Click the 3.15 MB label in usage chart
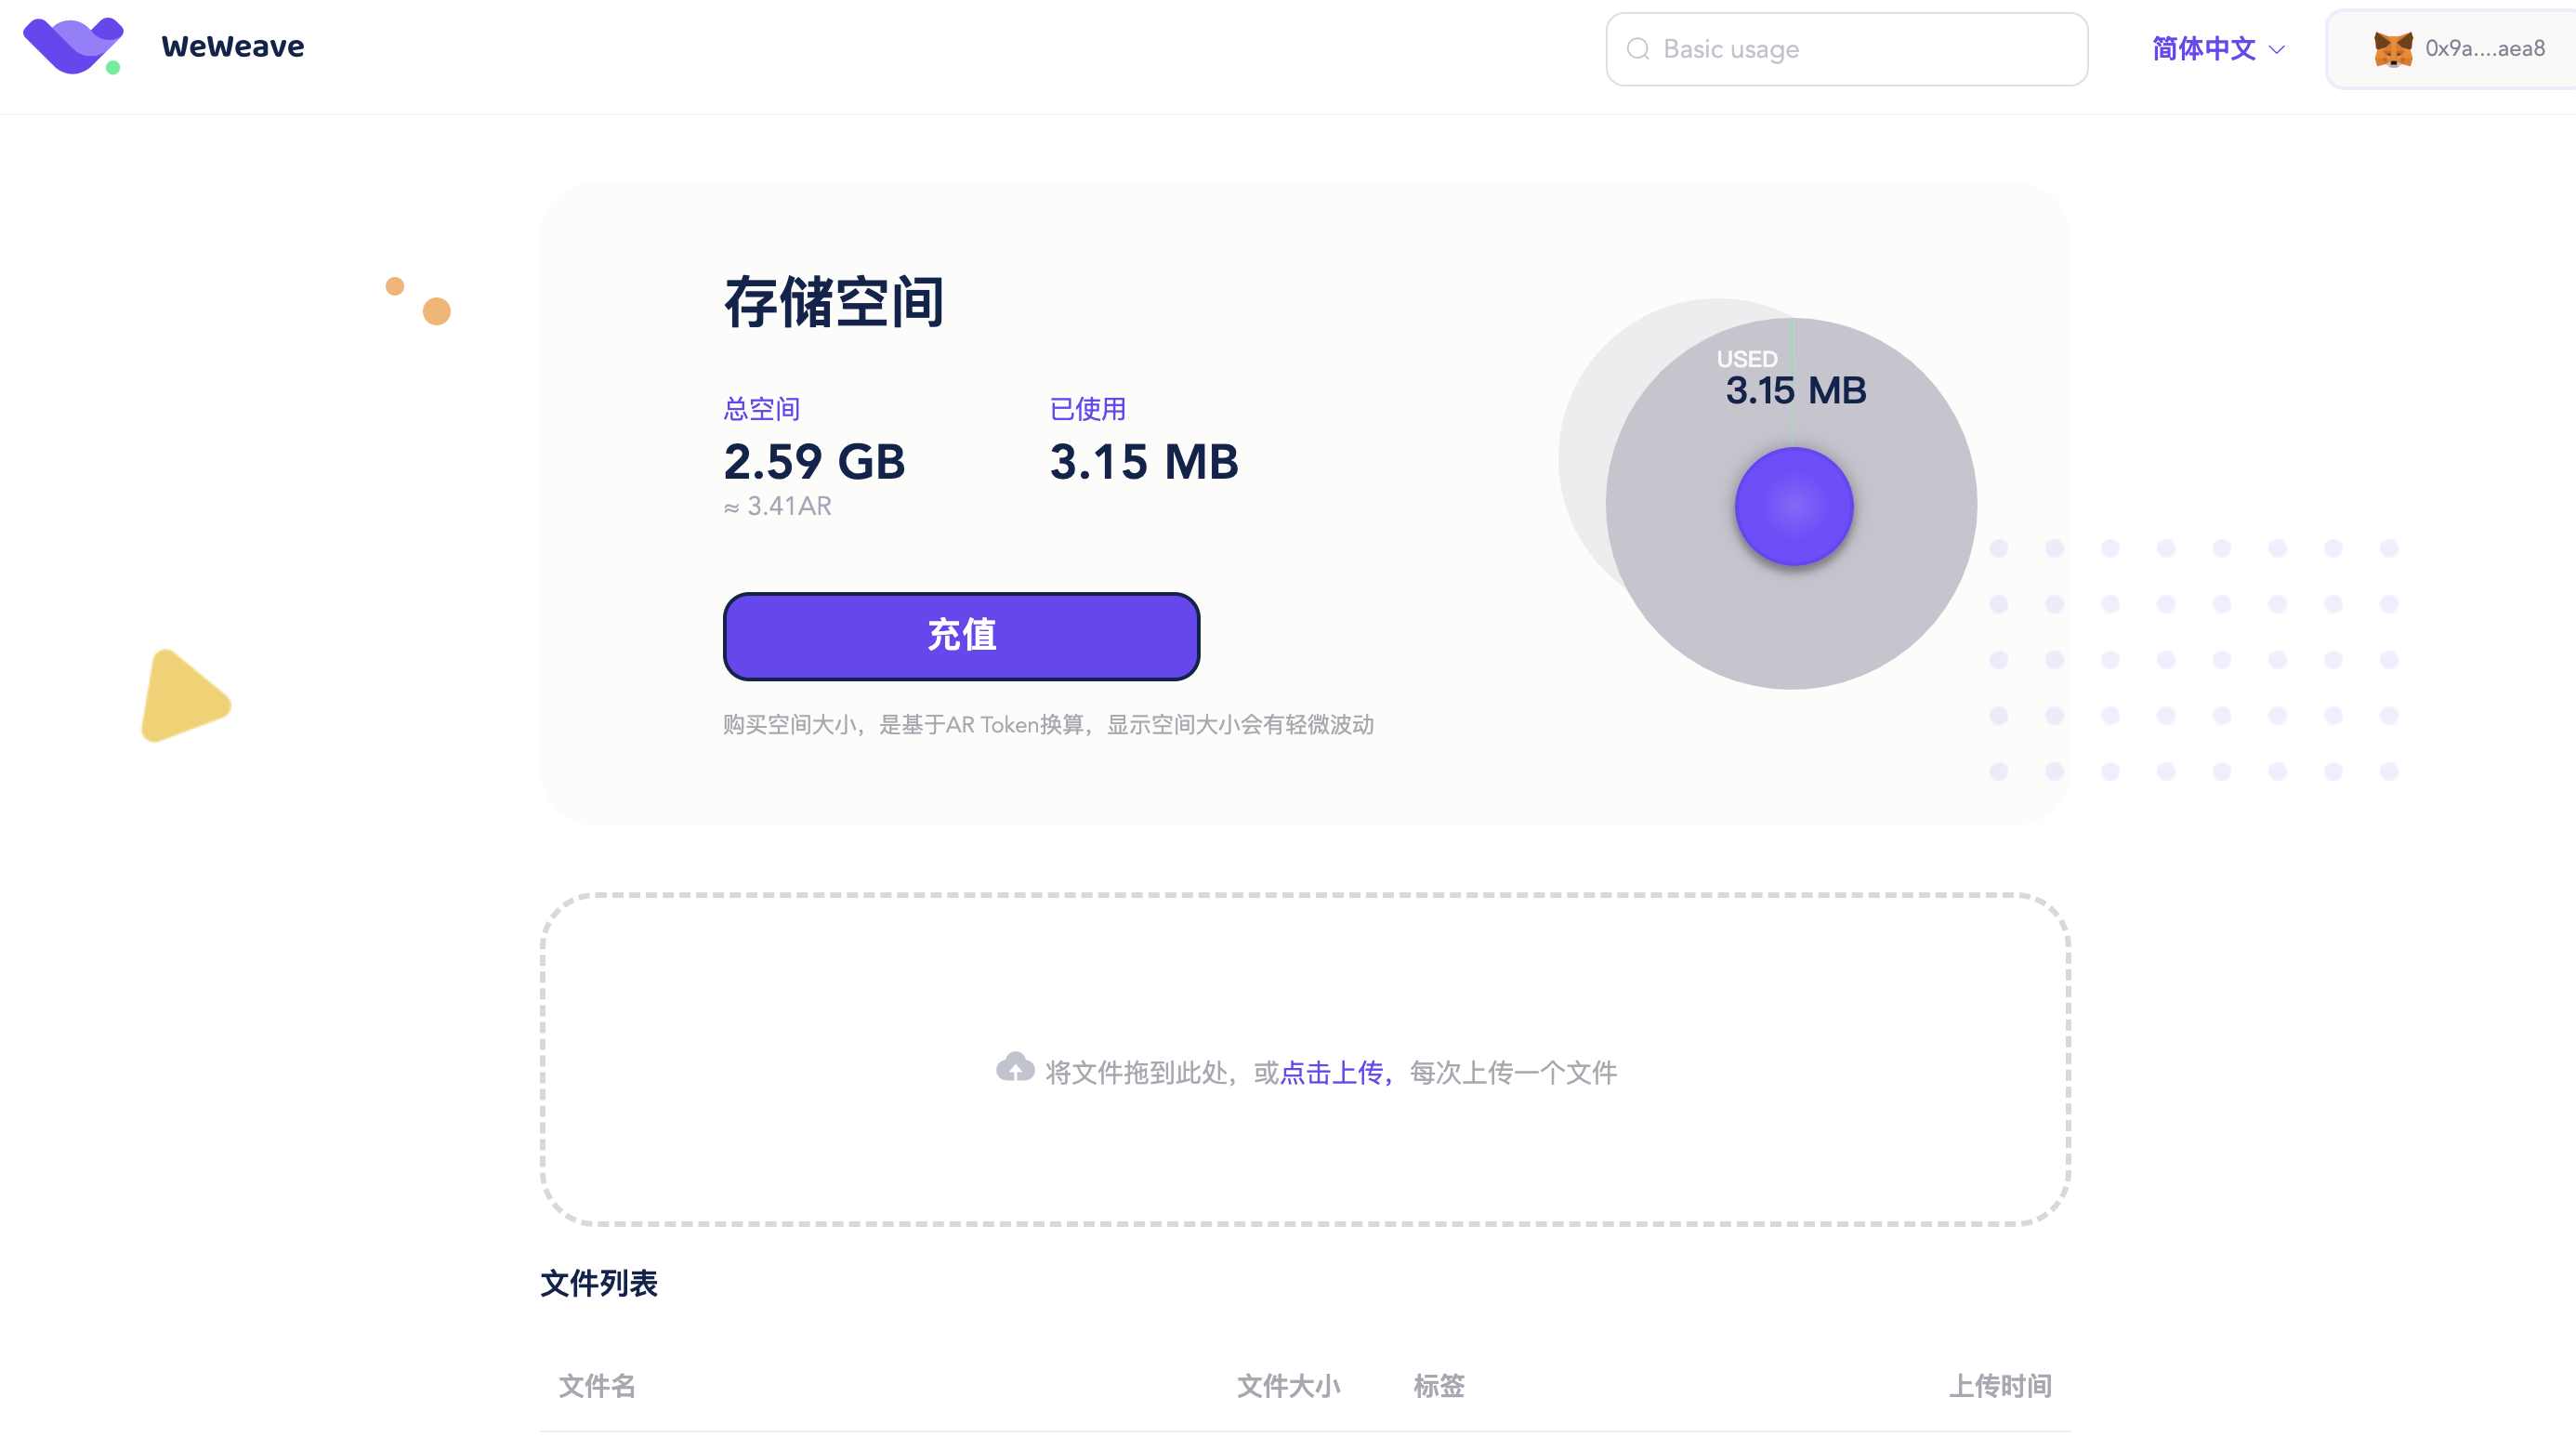Viewport: 2576px width, 1437px height. pos(1795,391)
